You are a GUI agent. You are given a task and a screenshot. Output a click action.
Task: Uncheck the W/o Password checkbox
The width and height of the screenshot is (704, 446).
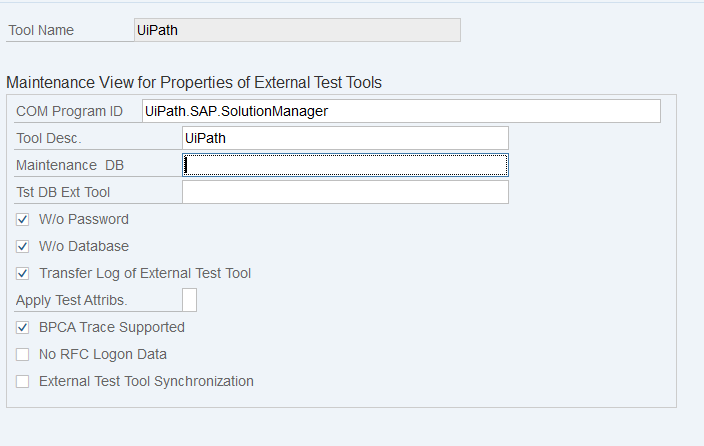pos(22,219)
